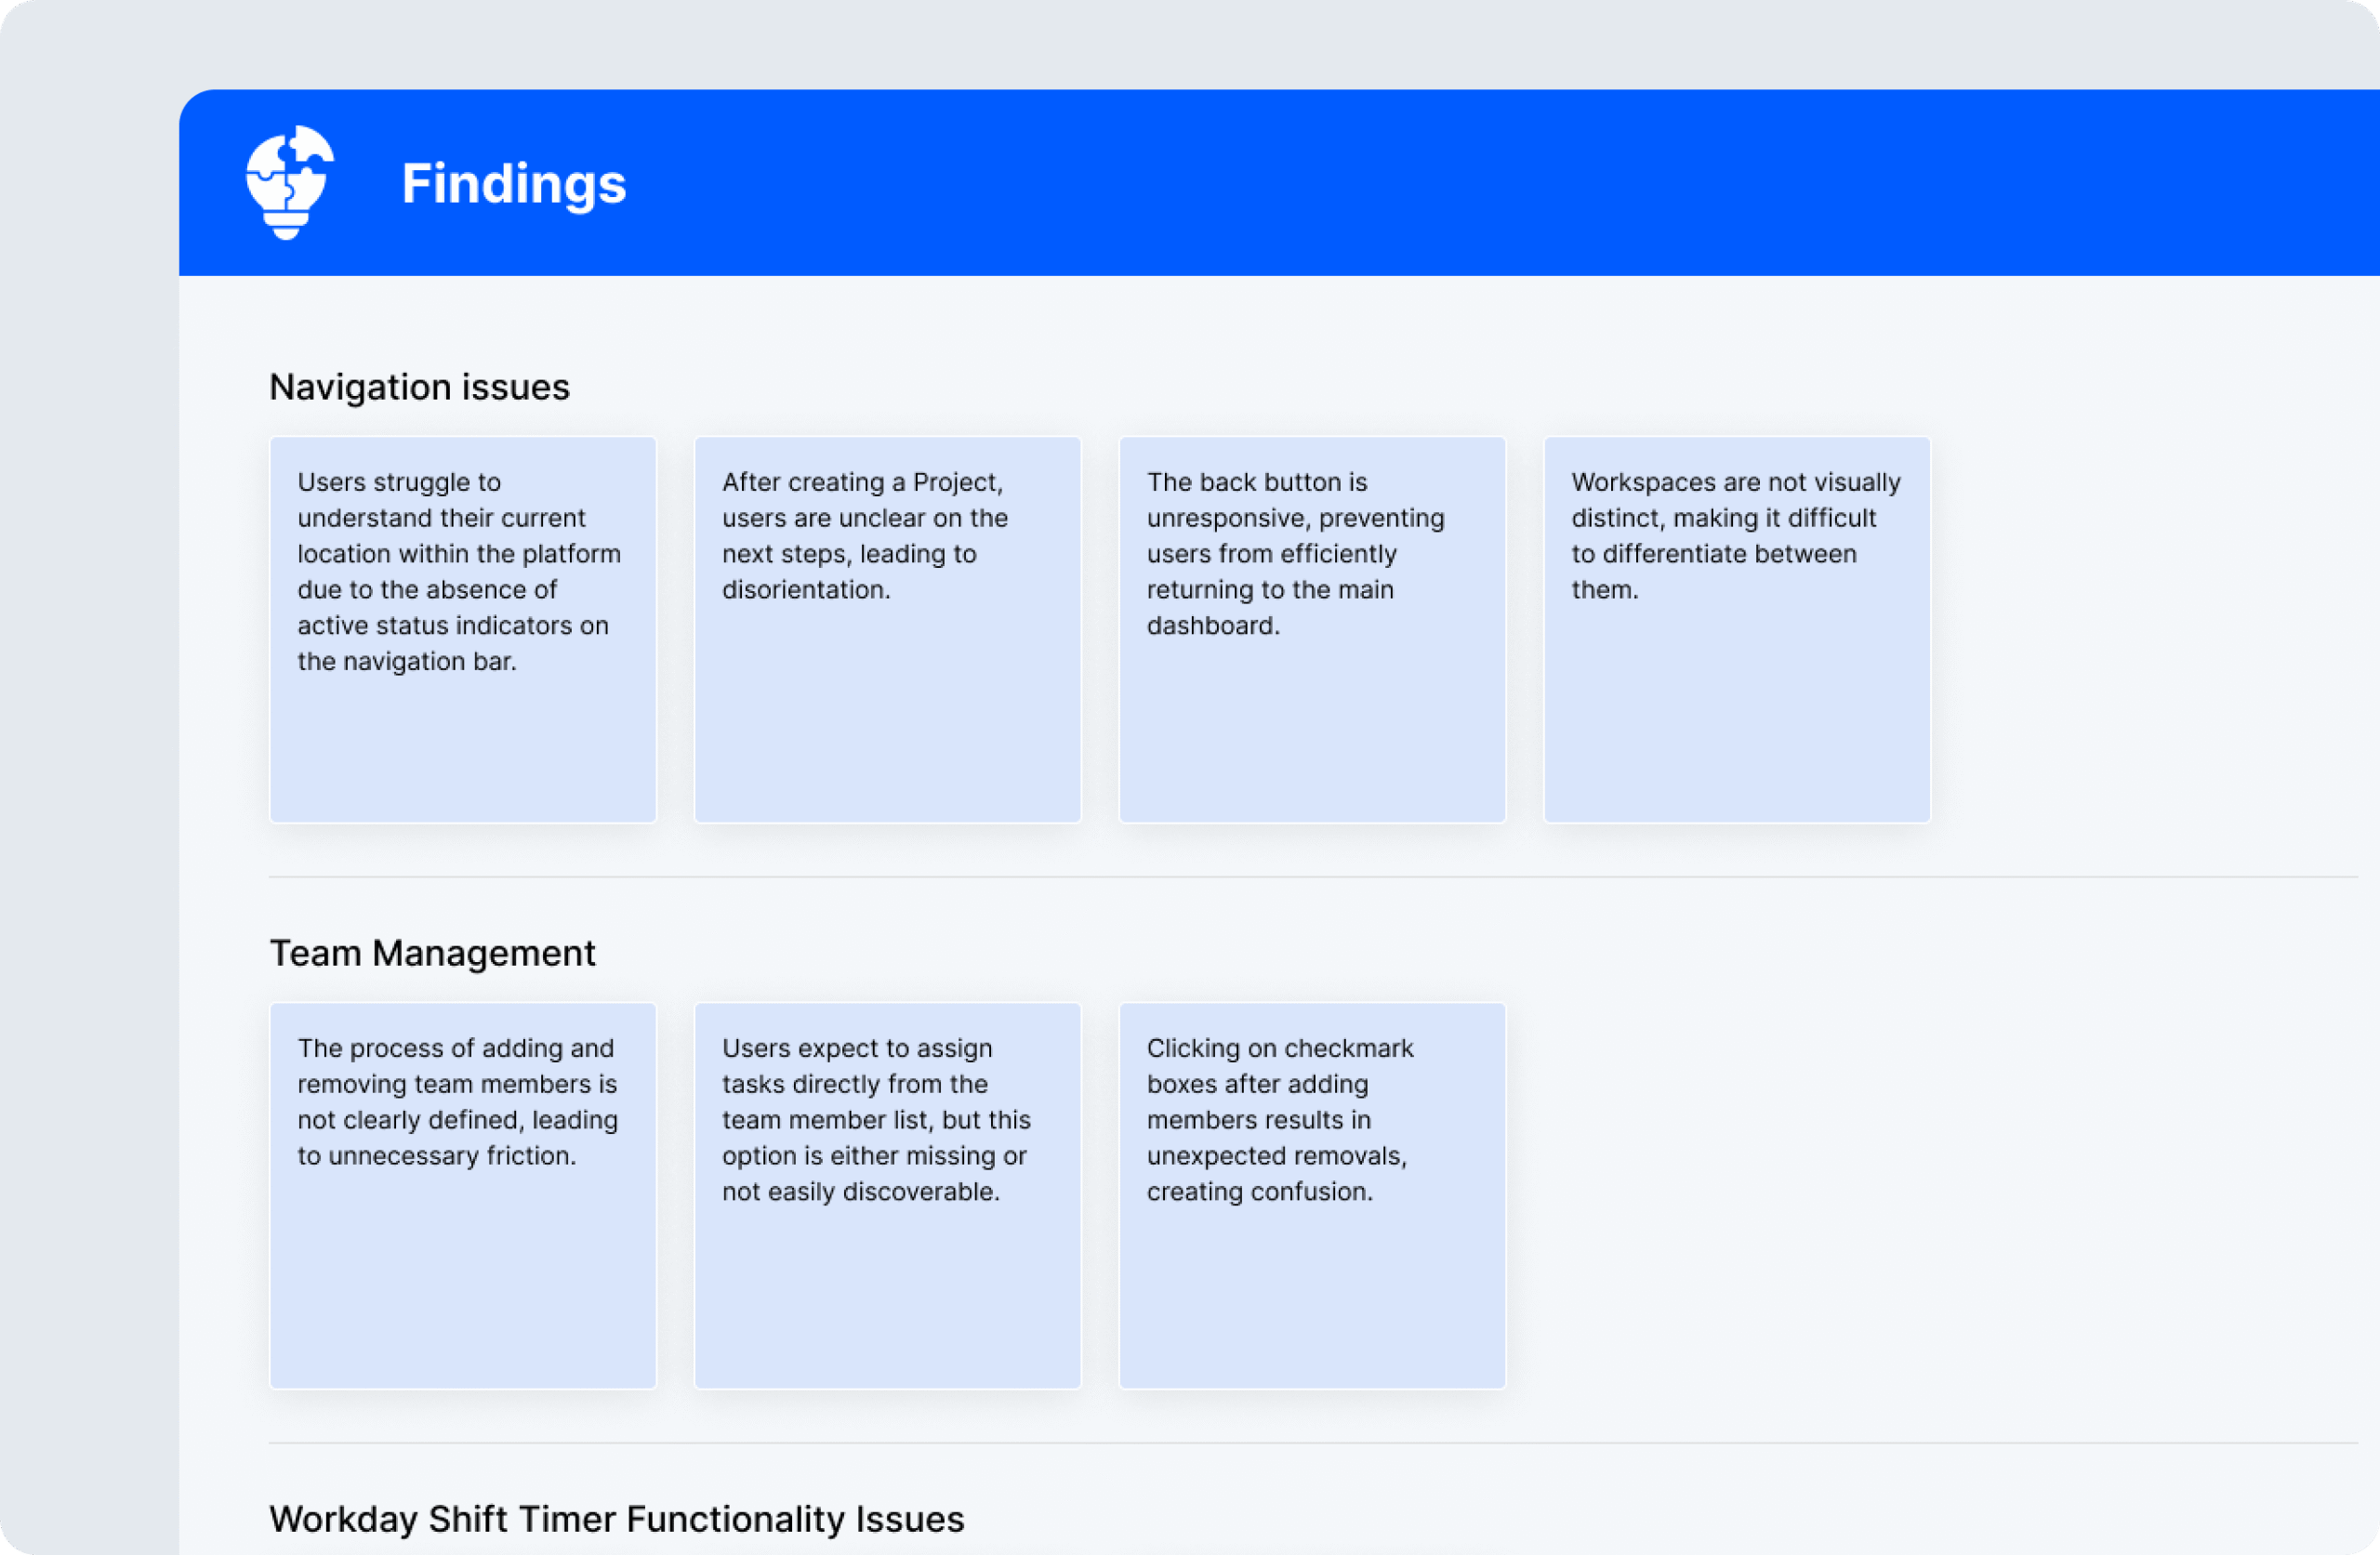
Task: Click the blue Findings header bar
Action: [x=1279, y=183]
